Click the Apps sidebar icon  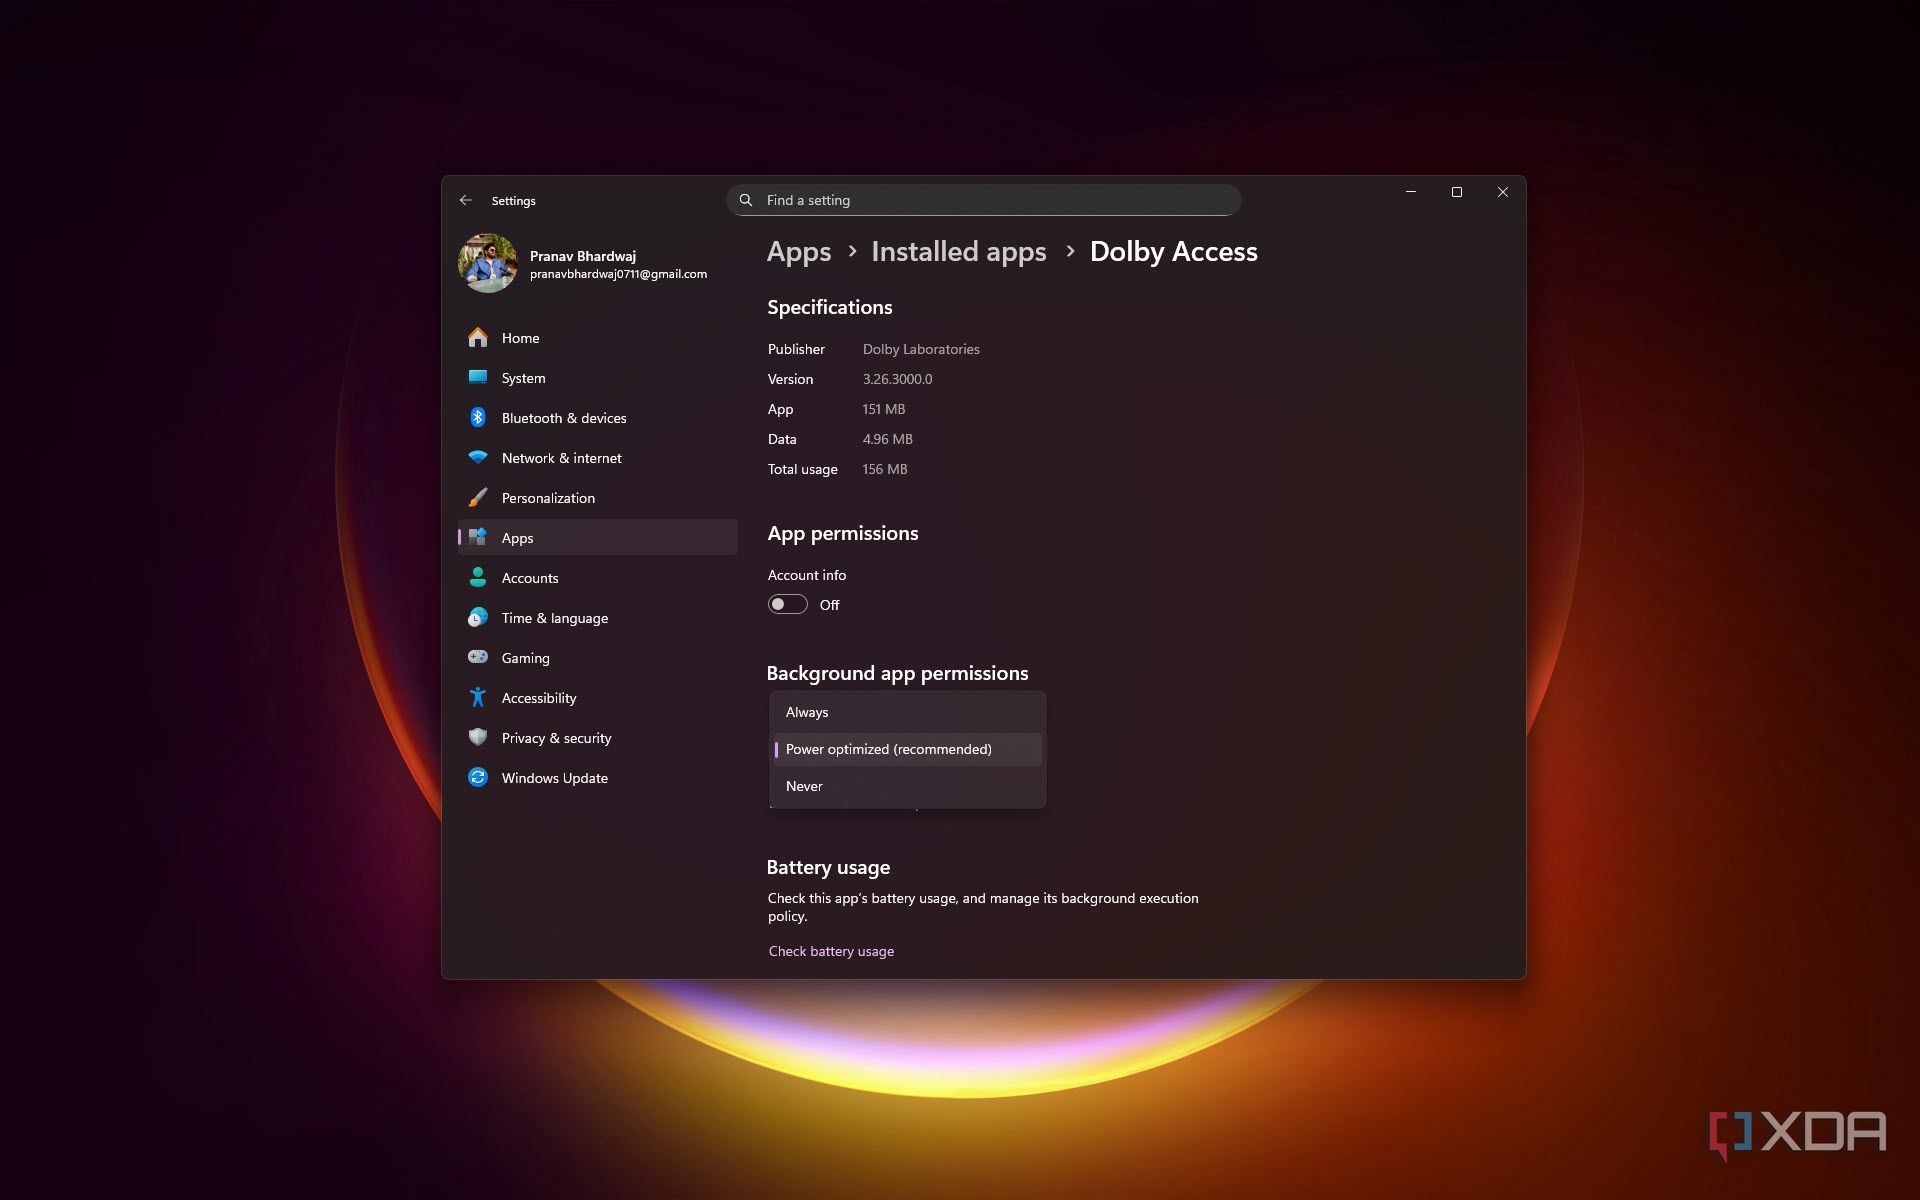click(478, 537)
